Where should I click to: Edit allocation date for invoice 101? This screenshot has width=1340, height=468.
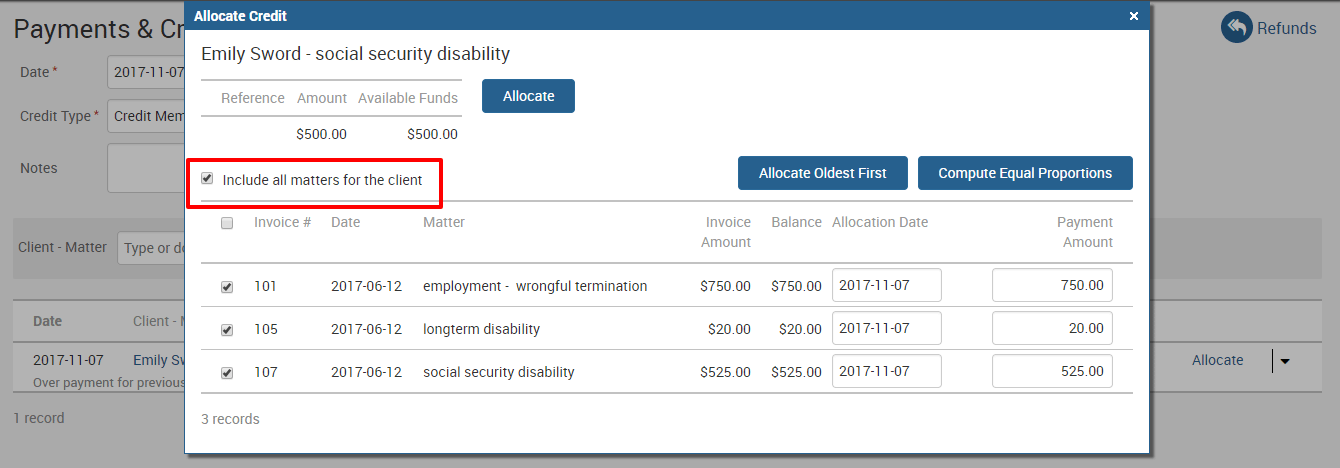pyautogui.click(x=886, y=286)
